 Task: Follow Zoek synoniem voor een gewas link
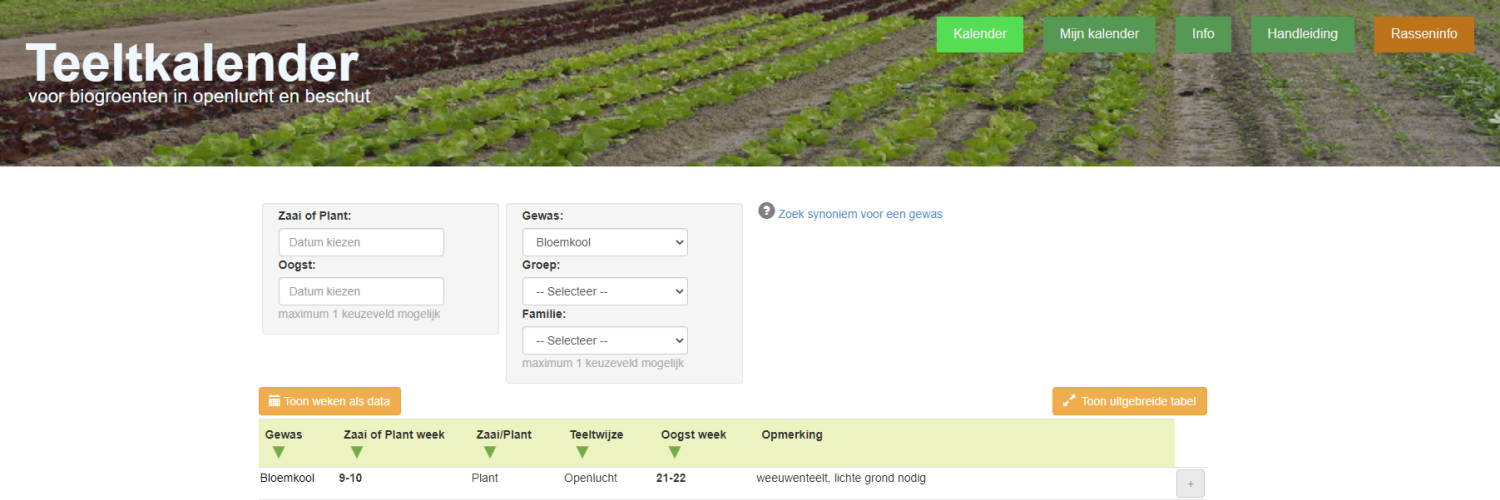(x=860, y=214)
